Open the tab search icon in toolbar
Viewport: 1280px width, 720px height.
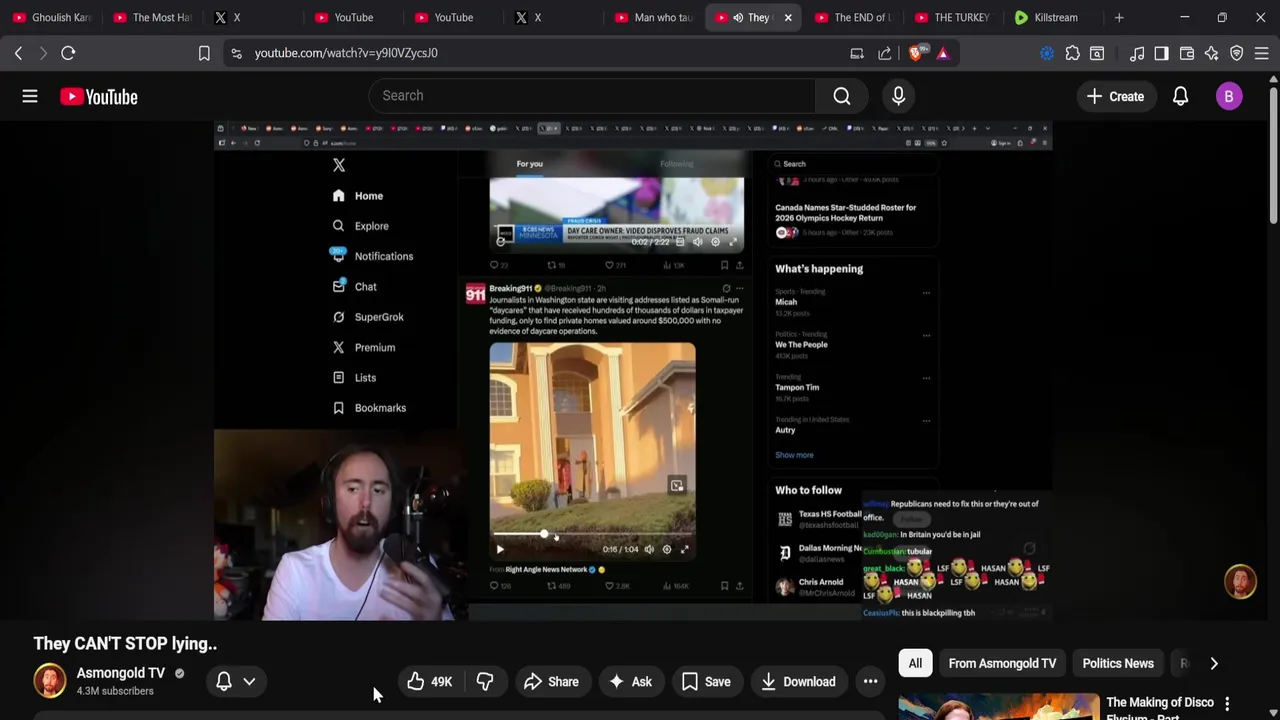pyautogui.click(x=1097, y=53)
